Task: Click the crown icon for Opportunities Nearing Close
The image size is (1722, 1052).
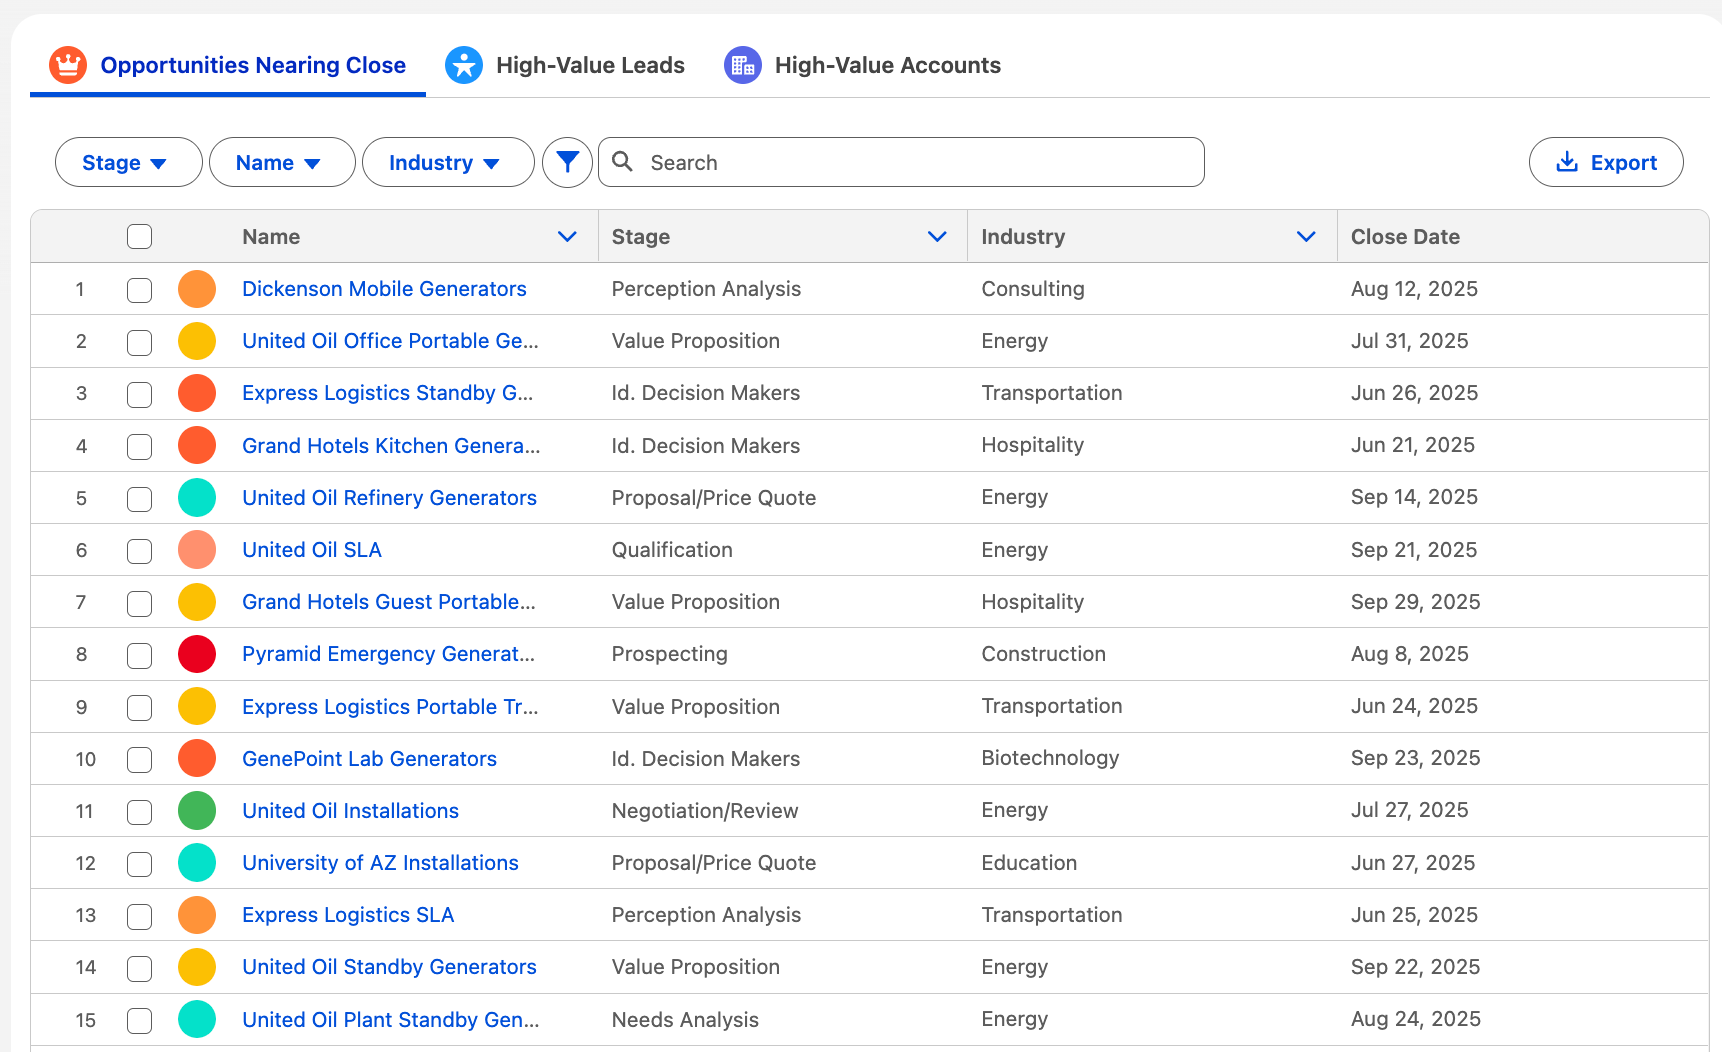Action: 68,65
